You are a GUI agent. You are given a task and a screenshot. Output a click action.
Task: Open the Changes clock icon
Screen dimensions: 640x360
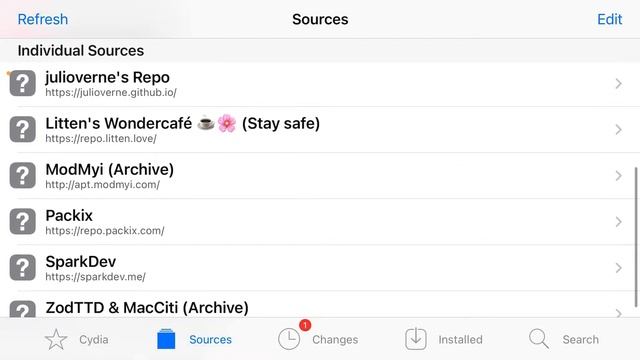point(289,339)
